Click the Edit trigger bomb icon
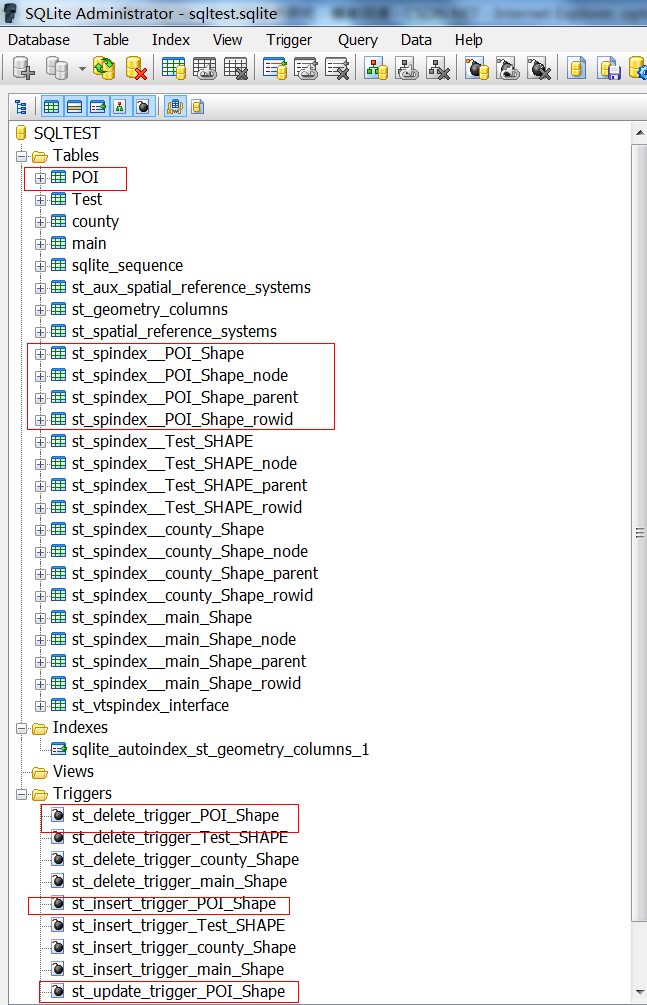The width and height of the screenshot is (647, 1005). tap(508, 68)
